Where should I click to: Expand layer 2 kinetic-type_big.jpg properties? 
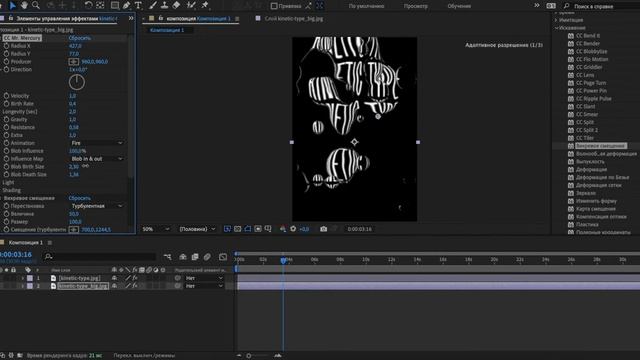tap(22, 286)
